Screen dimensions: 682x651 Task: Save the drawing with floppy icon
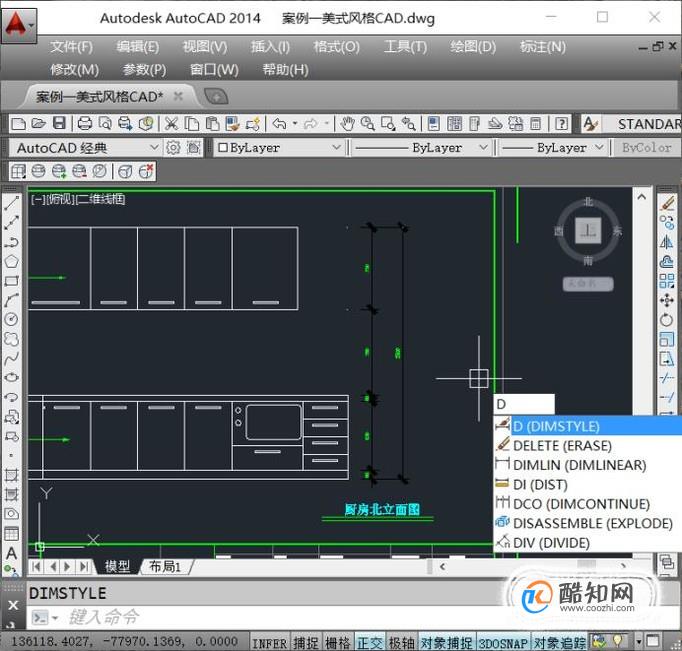59,124
